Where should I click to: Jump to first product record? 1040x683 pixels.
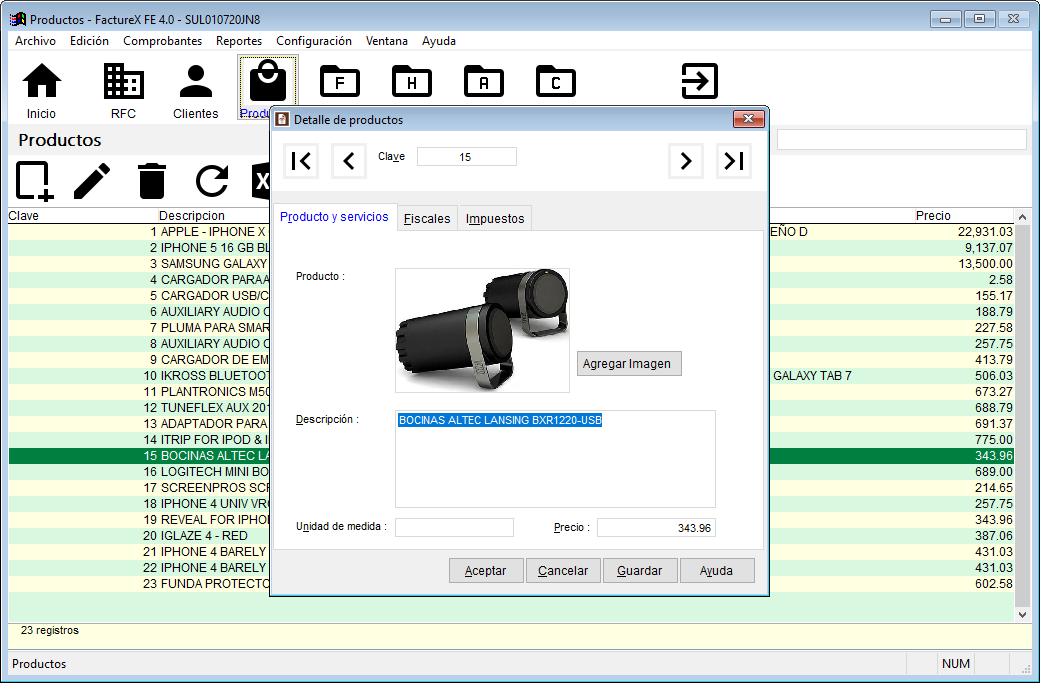[301, 160]
